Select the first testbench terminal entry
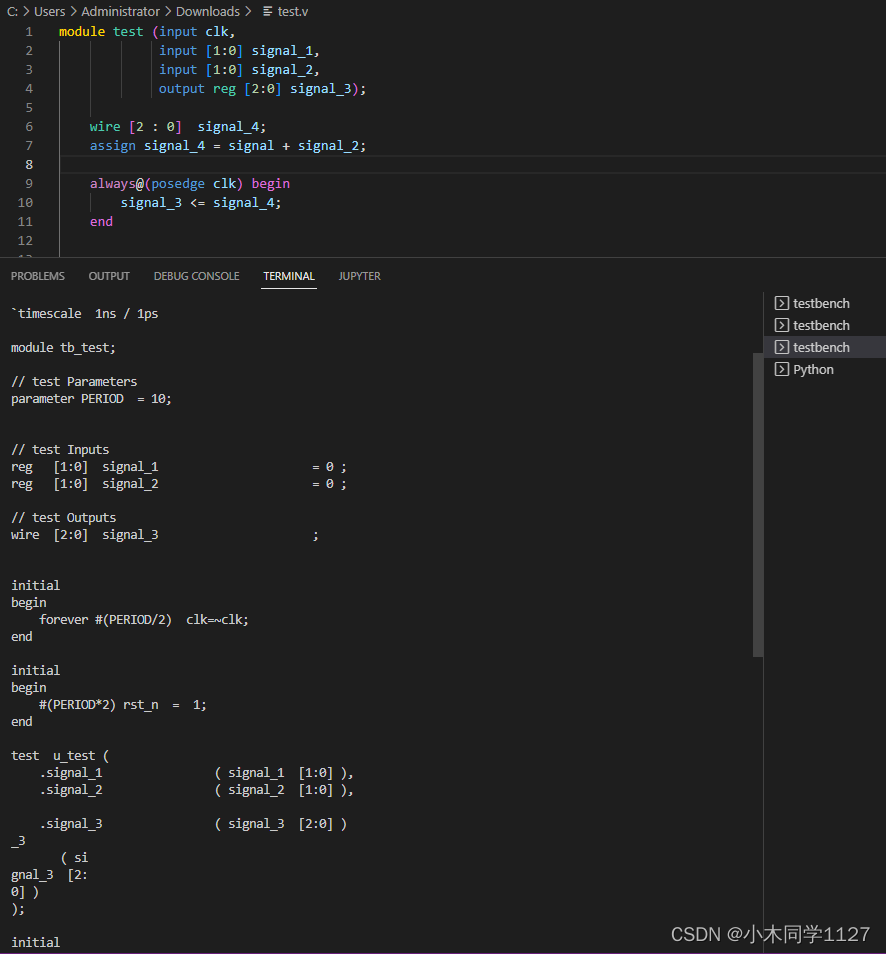The height and width of the screenshot is (954, 886). coord(825,304)
